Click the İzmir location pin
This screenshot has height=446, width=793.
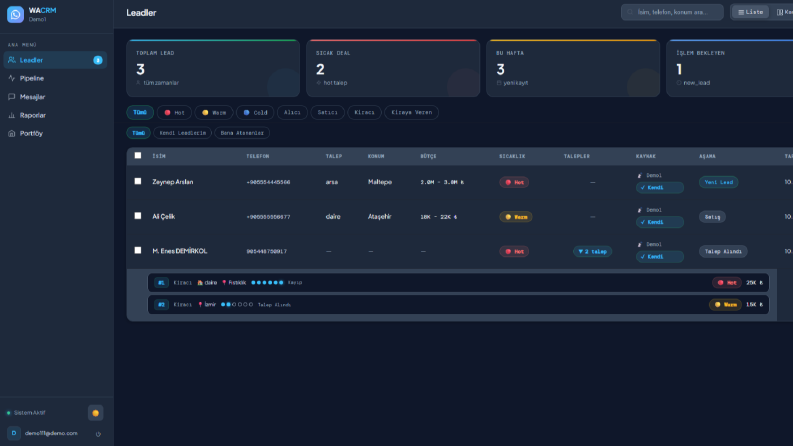click(x=200, y=304)
